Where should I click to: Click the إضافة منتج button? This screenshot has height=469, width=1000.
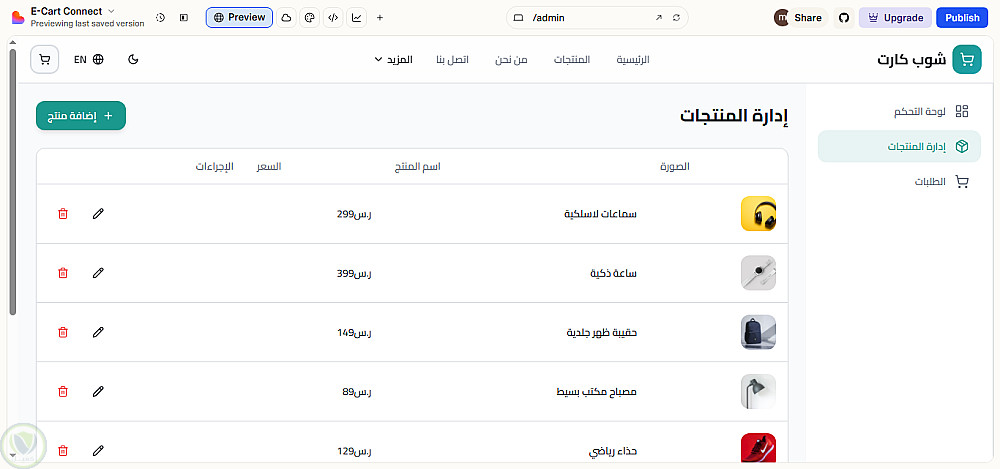click(81, 116)
